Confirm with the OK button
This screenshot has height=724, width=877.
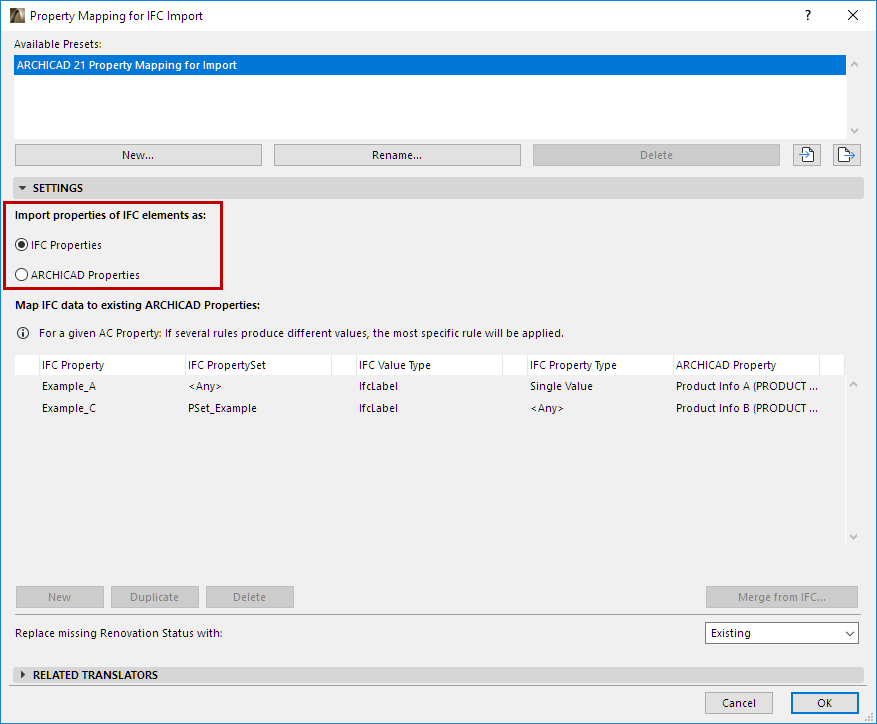(x=824, y=703)
